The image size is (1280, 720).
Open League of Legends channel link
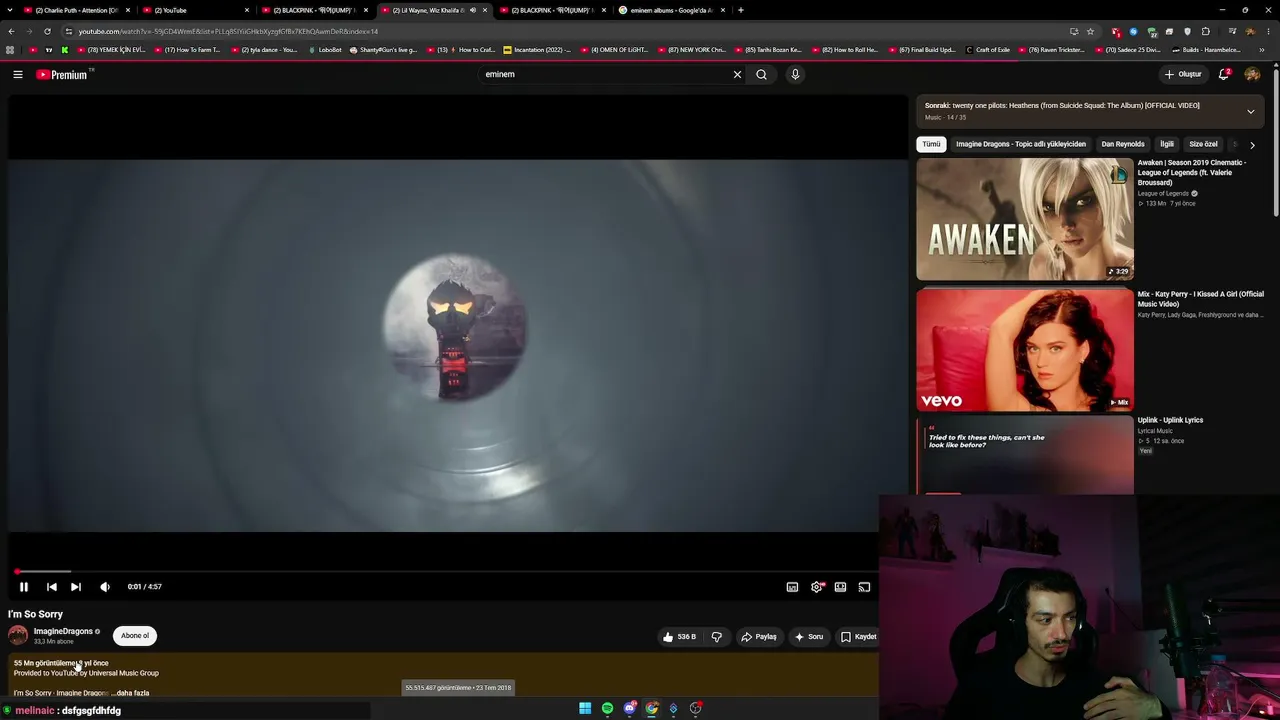tap(1163, 193)
